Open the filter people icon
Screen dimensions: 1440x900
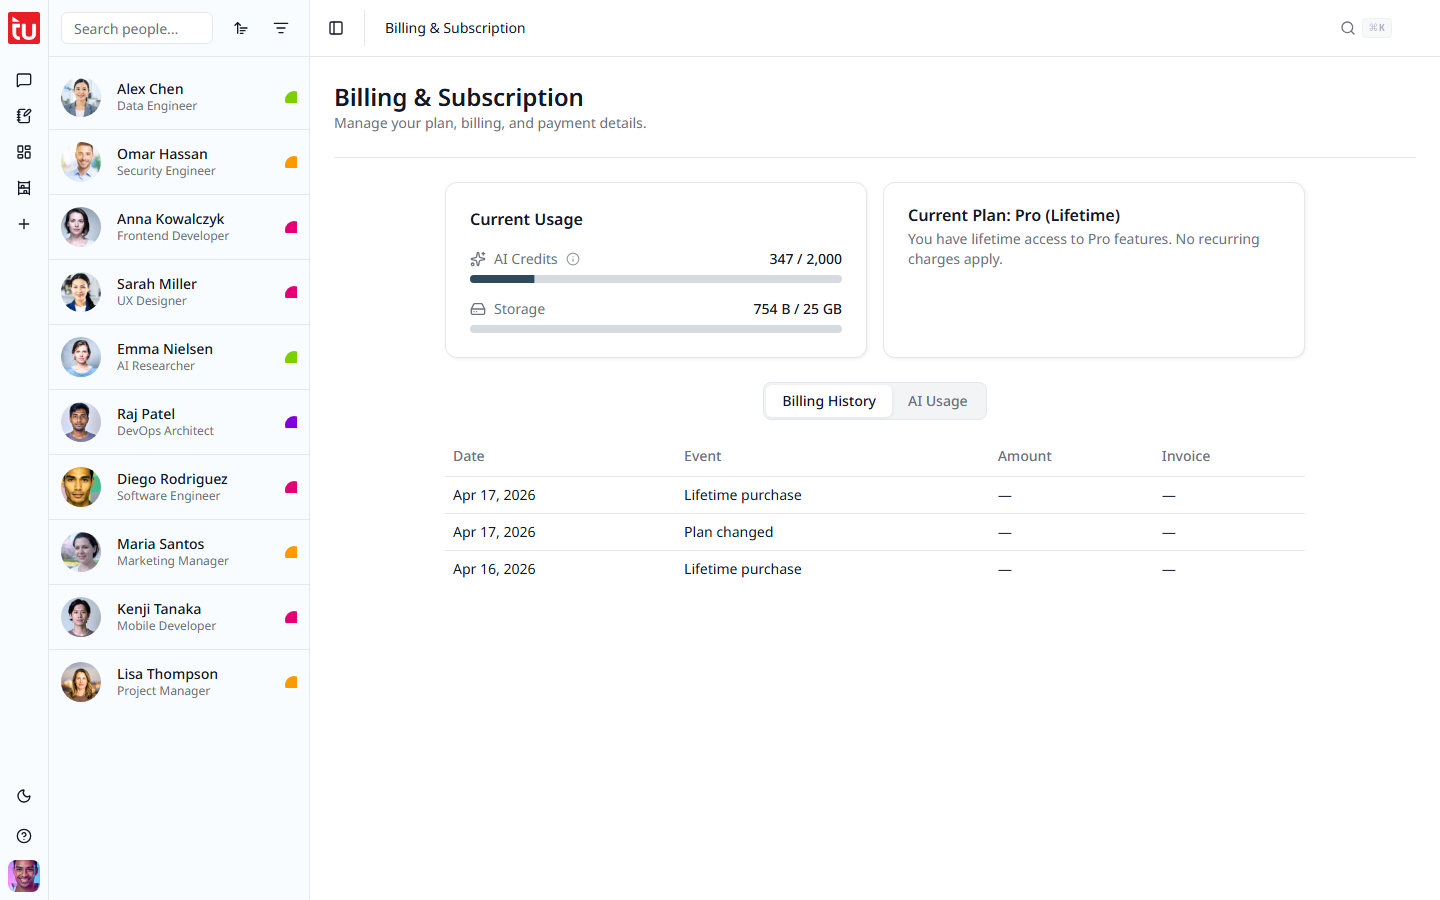pos(281,28)
